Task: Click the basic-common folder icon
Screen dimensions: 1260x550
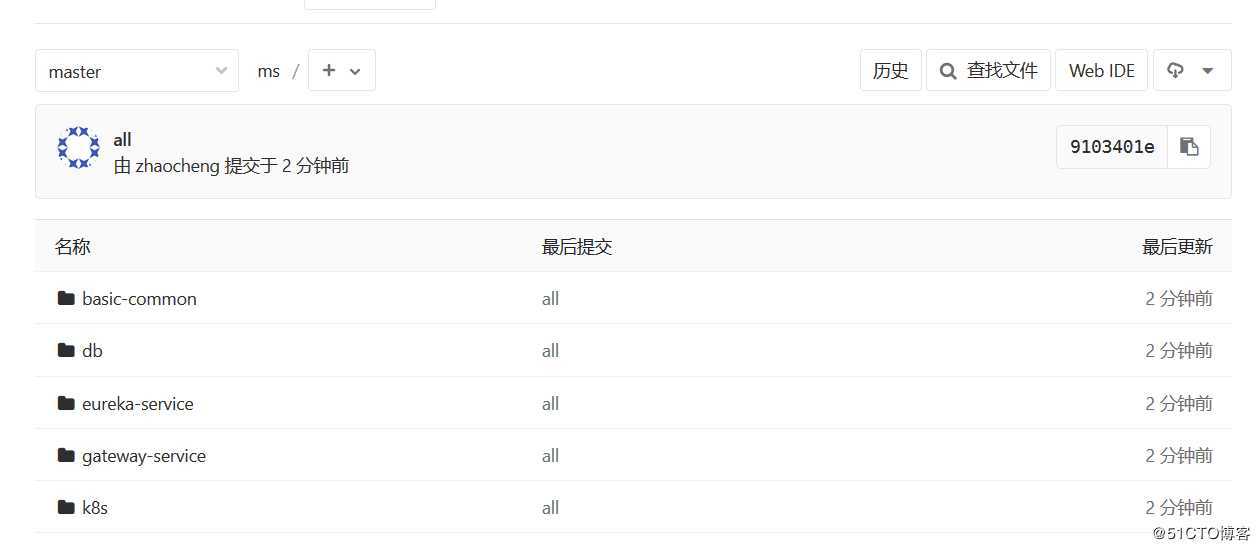Action: [67, 298]
